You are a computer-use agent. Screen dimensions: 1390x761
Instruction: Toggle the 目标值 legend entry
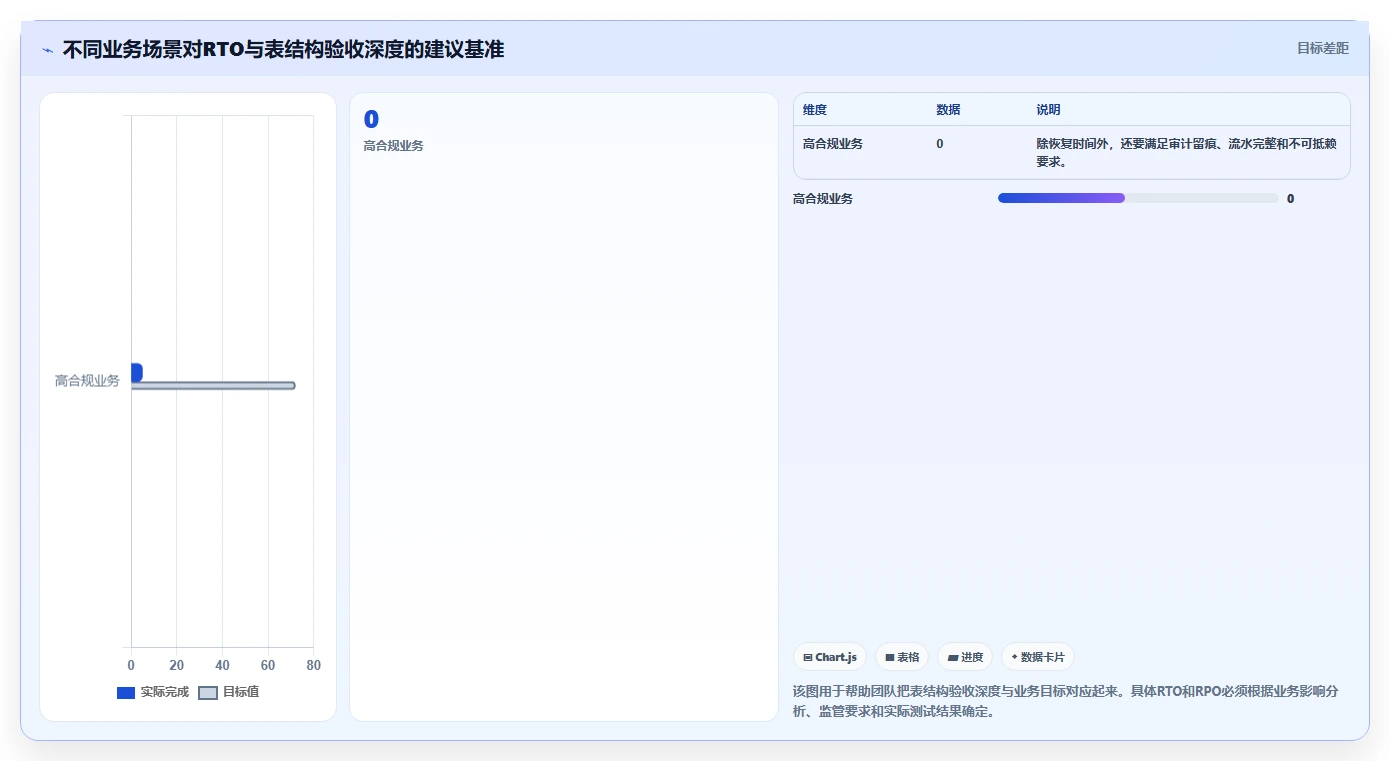pyautogui.click(x=229, y=692)
